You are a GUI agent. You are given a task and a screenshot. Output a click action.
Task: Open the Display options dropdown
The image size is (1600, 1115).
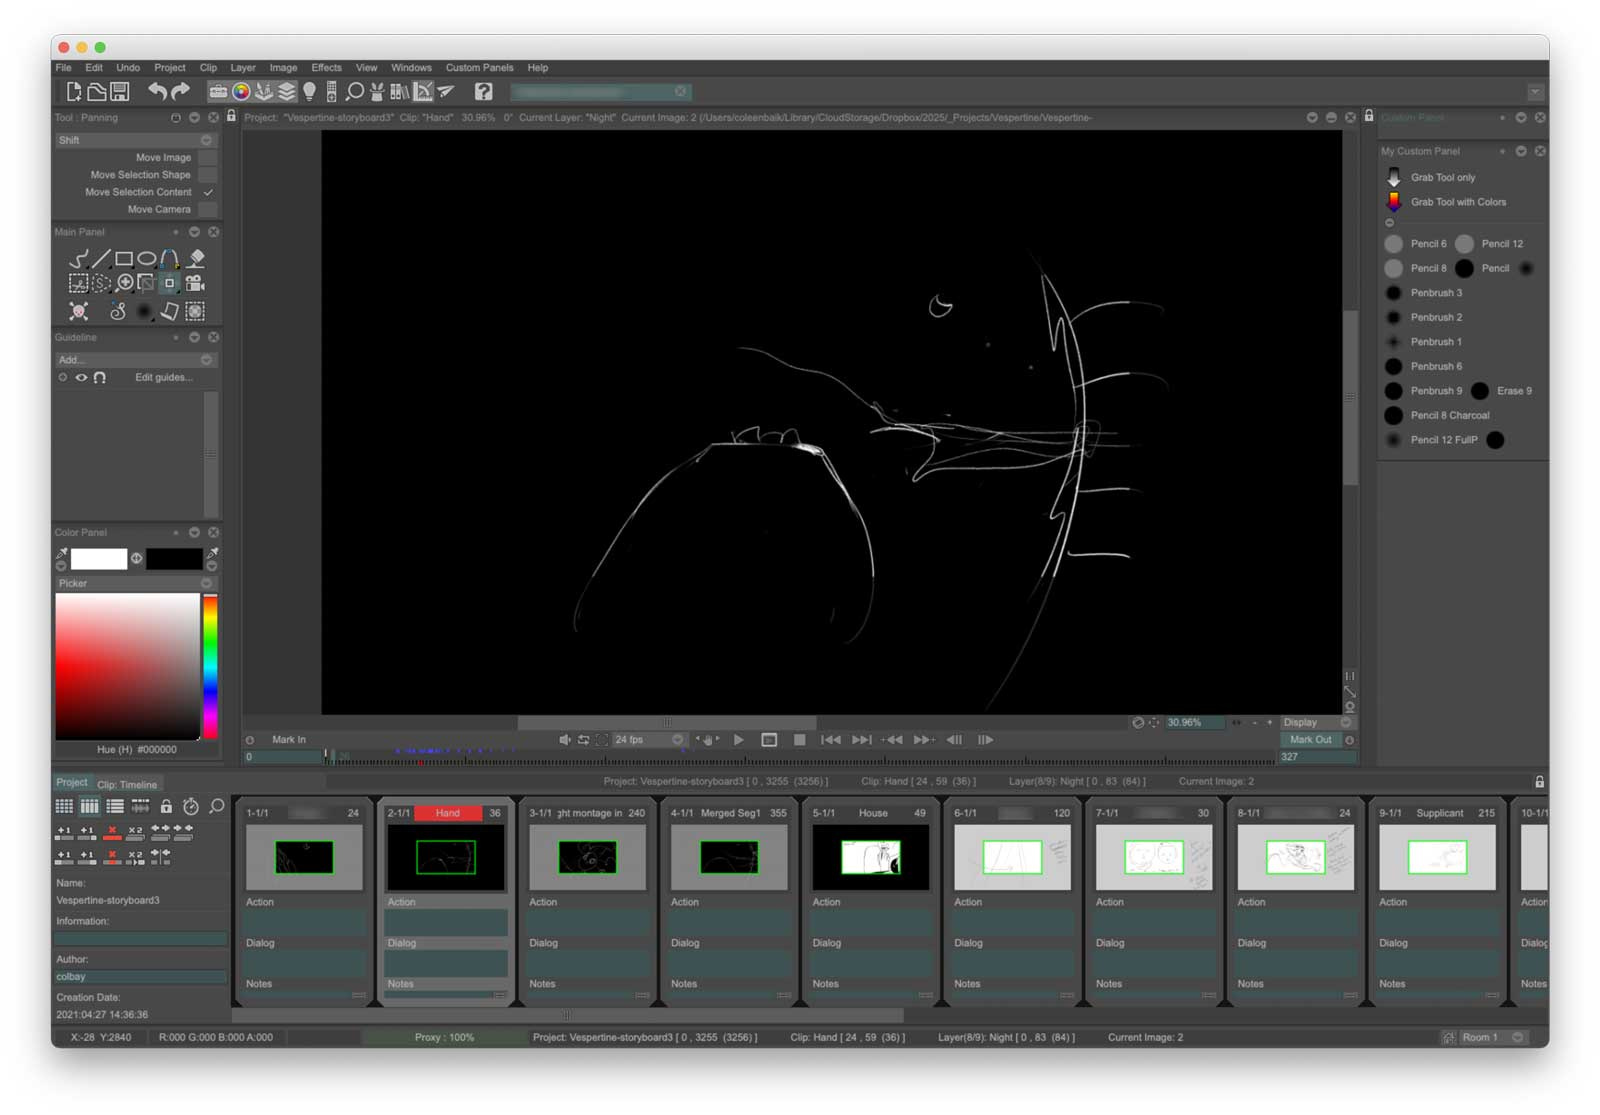click(x=1317, y=722)
